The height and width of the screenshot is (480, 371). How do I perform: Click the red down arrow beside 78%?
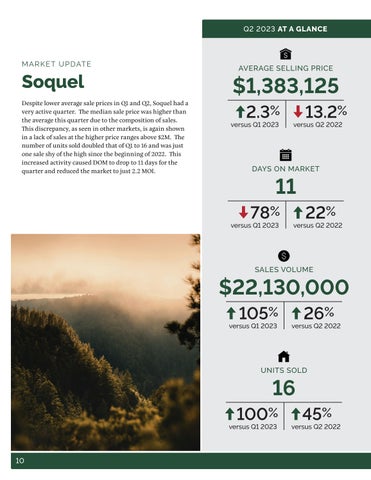point(244,212)
